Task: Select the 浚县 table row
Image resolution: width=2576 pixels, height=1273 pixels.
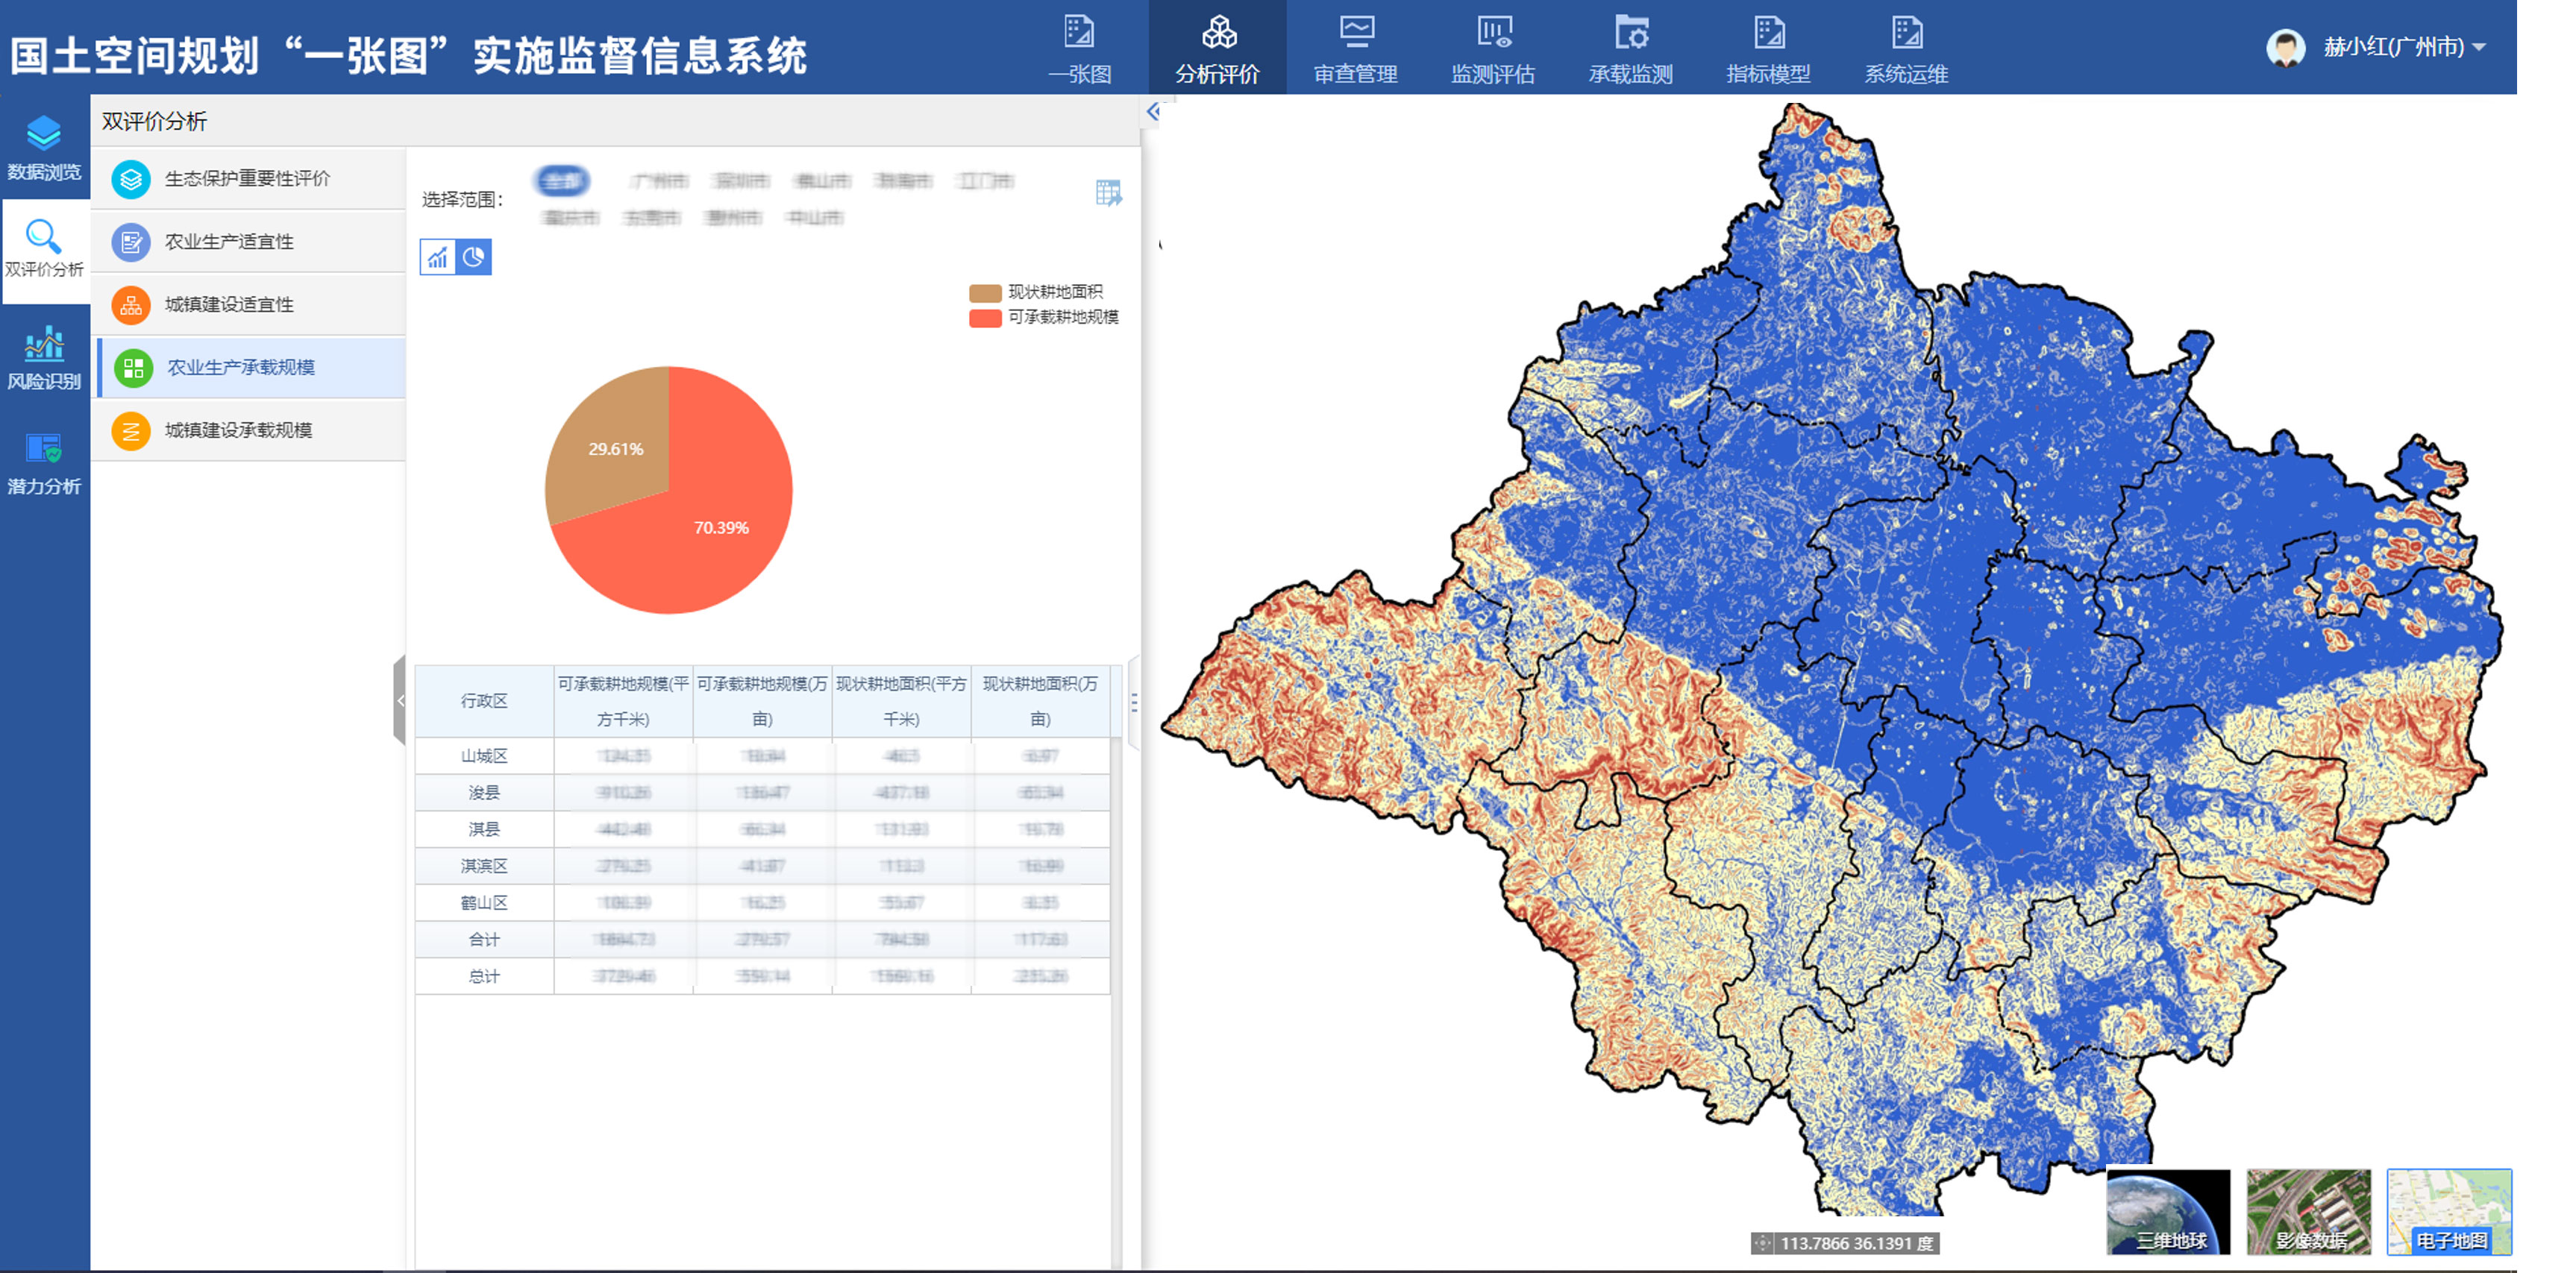Action: point(762,793)
